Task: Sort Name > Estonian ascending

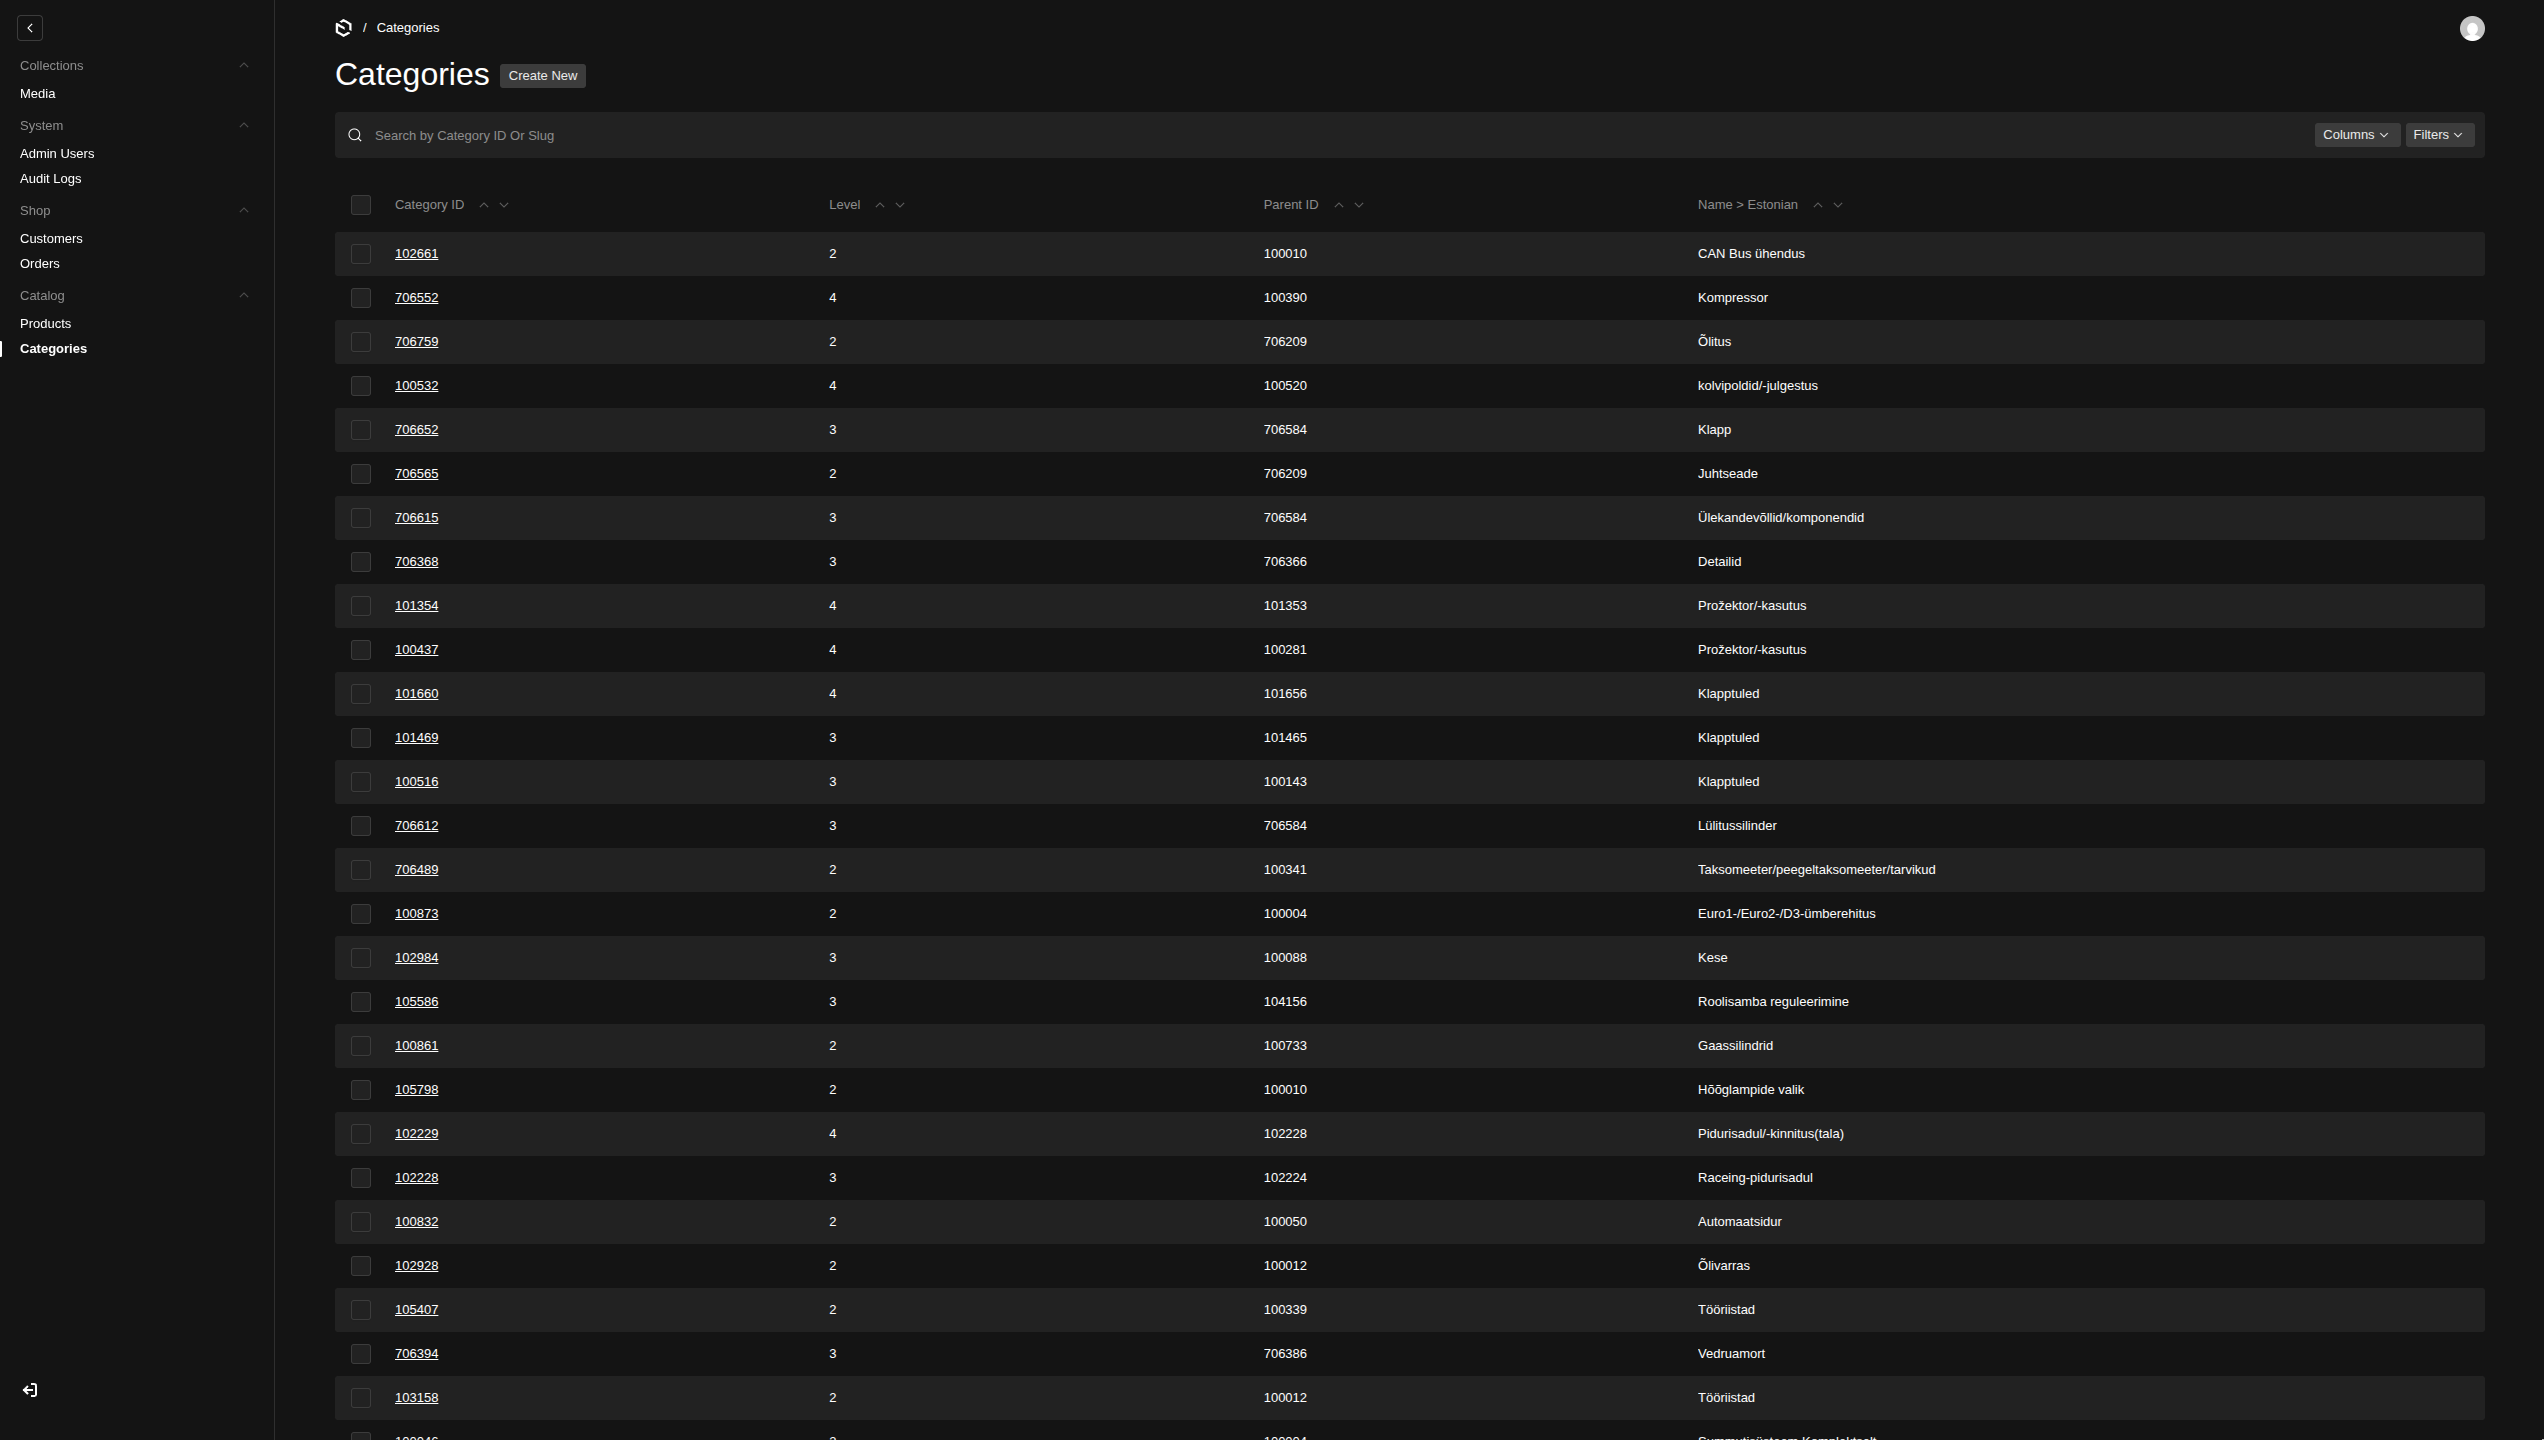Action: coord(1818,205)
